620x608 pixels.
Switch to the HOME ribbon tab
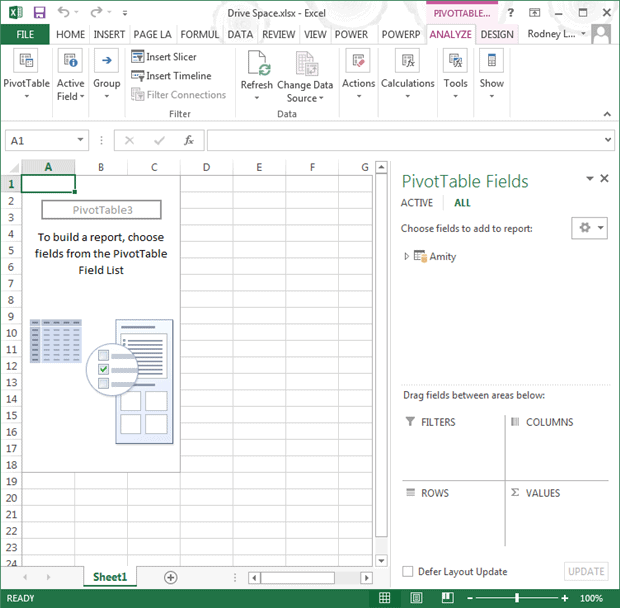(x=70, y=34)
